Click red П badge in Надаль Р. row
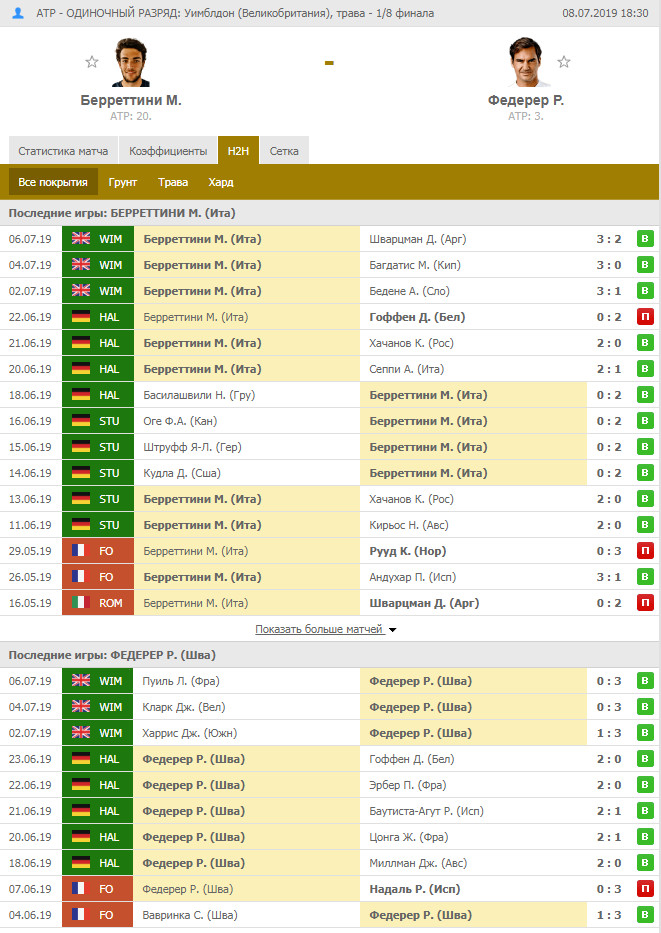This screenshot has width=661, height=933. 645,888
